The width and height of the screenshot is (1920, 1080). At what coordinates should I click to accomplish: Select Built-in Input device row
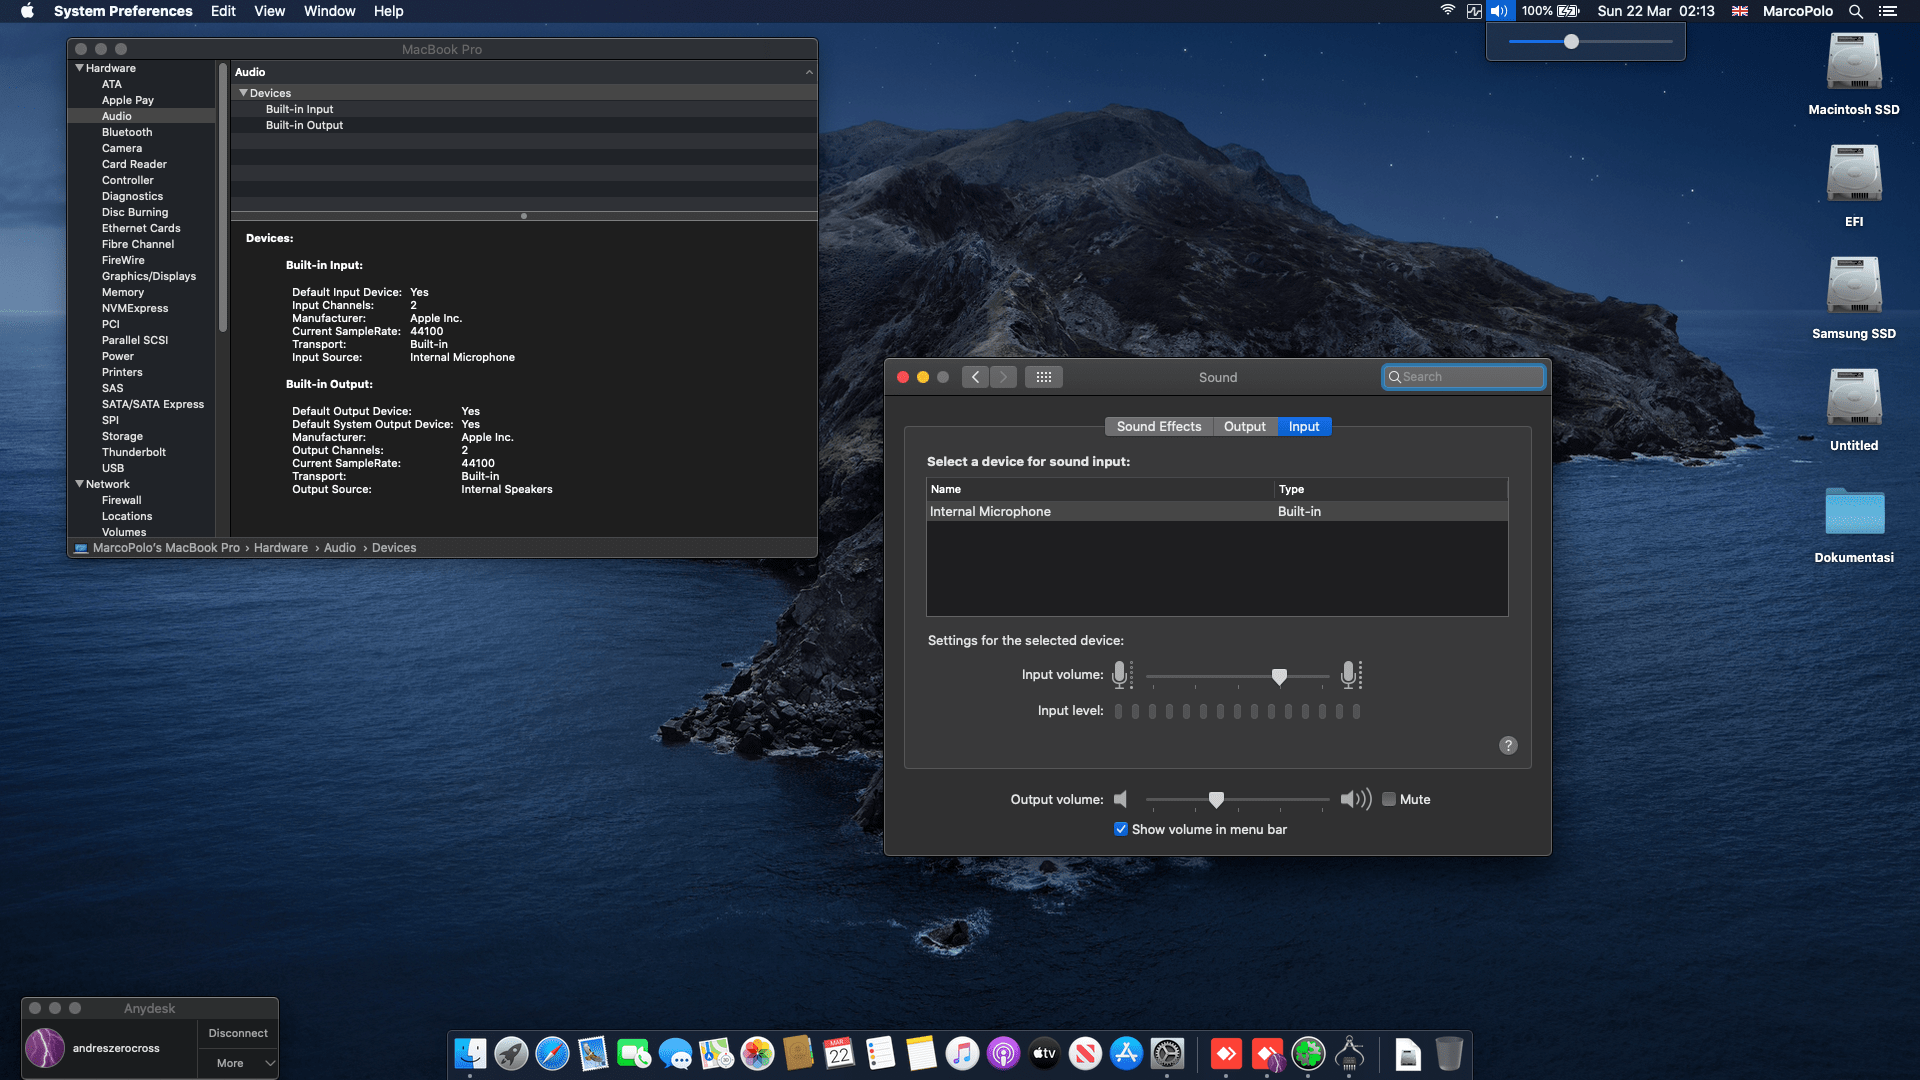click(x=524, y=109)
